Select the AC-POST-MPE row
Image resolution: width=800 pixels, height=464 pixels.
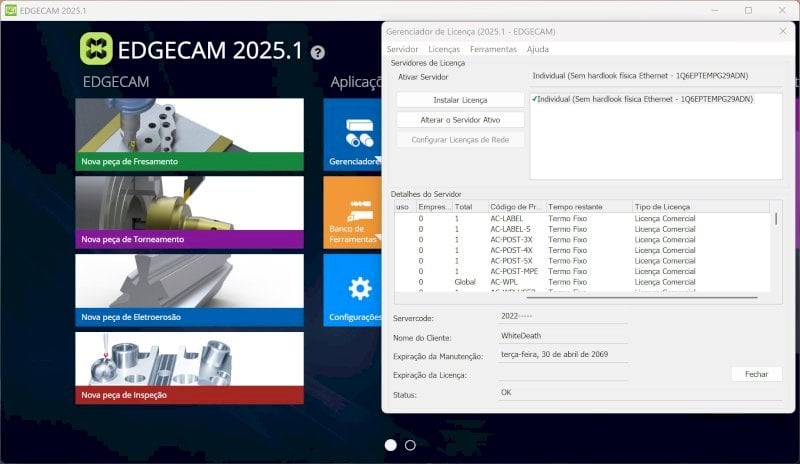[582, 272]
